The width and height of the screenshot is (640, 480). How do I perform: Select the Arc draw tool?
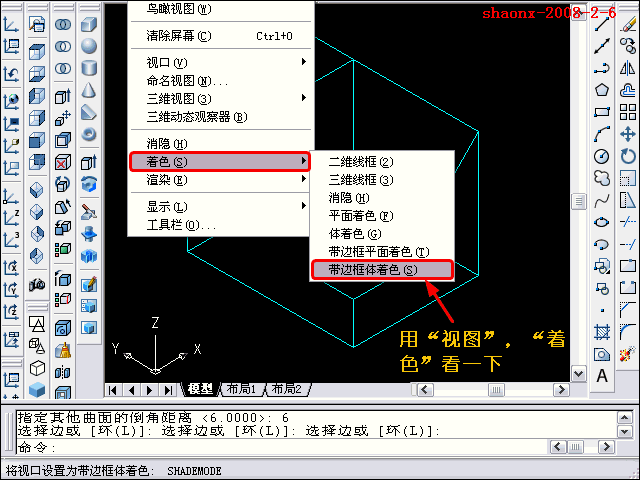pos(602,134)
